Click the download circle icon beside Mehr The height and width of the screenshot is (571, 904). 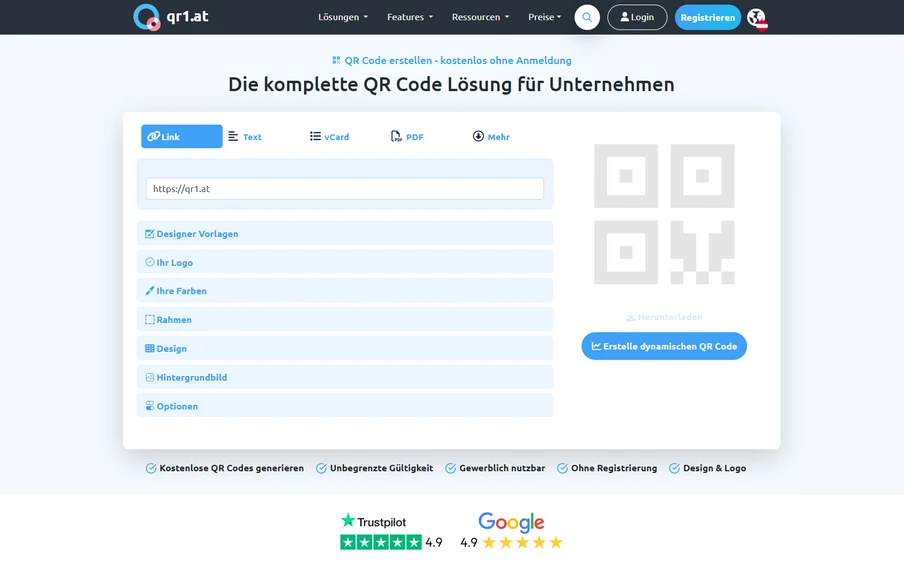478,136
